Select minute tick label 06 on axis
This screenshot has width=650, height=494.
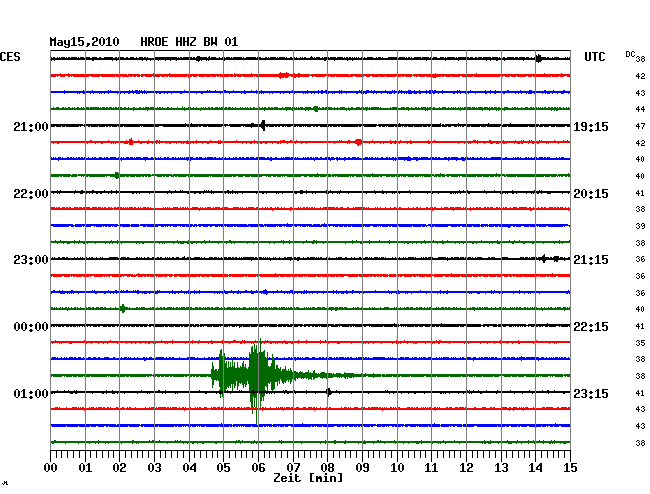click(258, 467)
